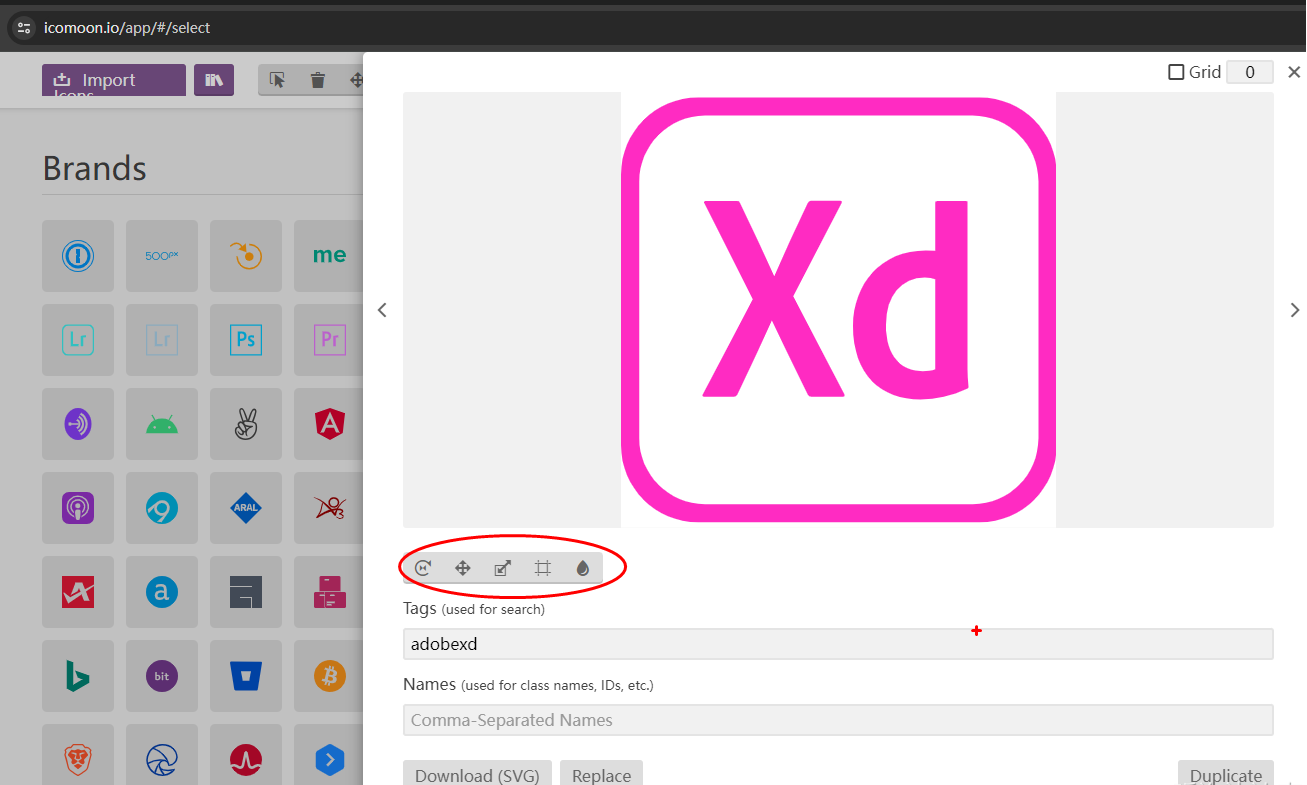This screenshot has height=785, width=1307.
Task: Select the blue circle 'a' icon
Action: coord(162,592)
